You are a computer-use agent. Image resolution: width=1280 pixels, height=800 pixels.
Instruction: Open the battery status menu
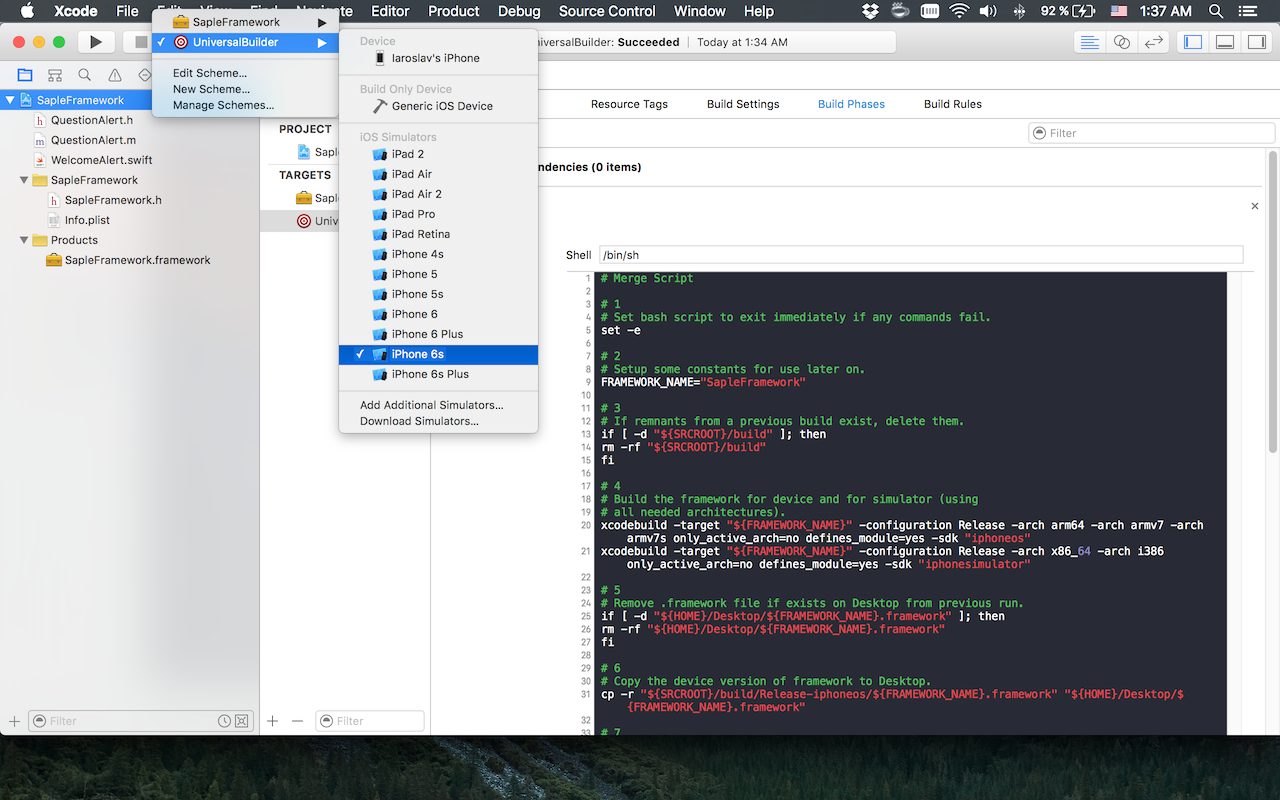1067,11
